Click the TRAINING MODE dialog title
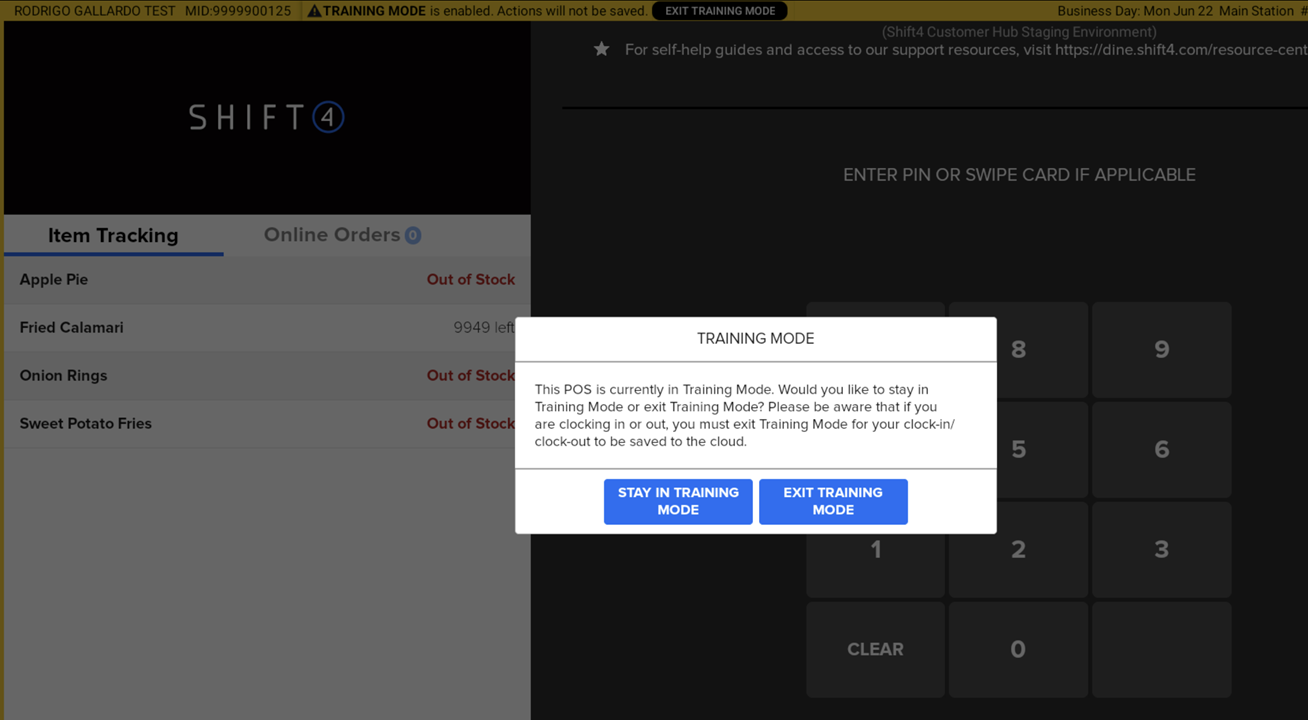1308x720 pixels. tap(756, 339)
